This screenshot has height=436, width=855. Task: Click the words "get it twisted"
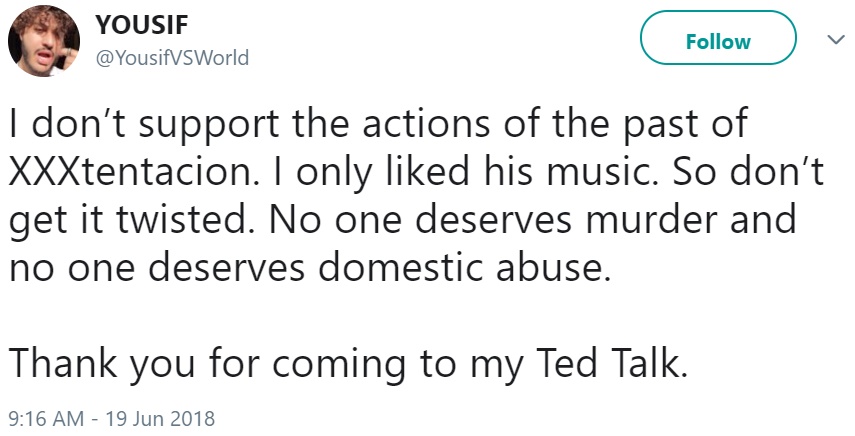pyautogui.click(x=127, y=220)
